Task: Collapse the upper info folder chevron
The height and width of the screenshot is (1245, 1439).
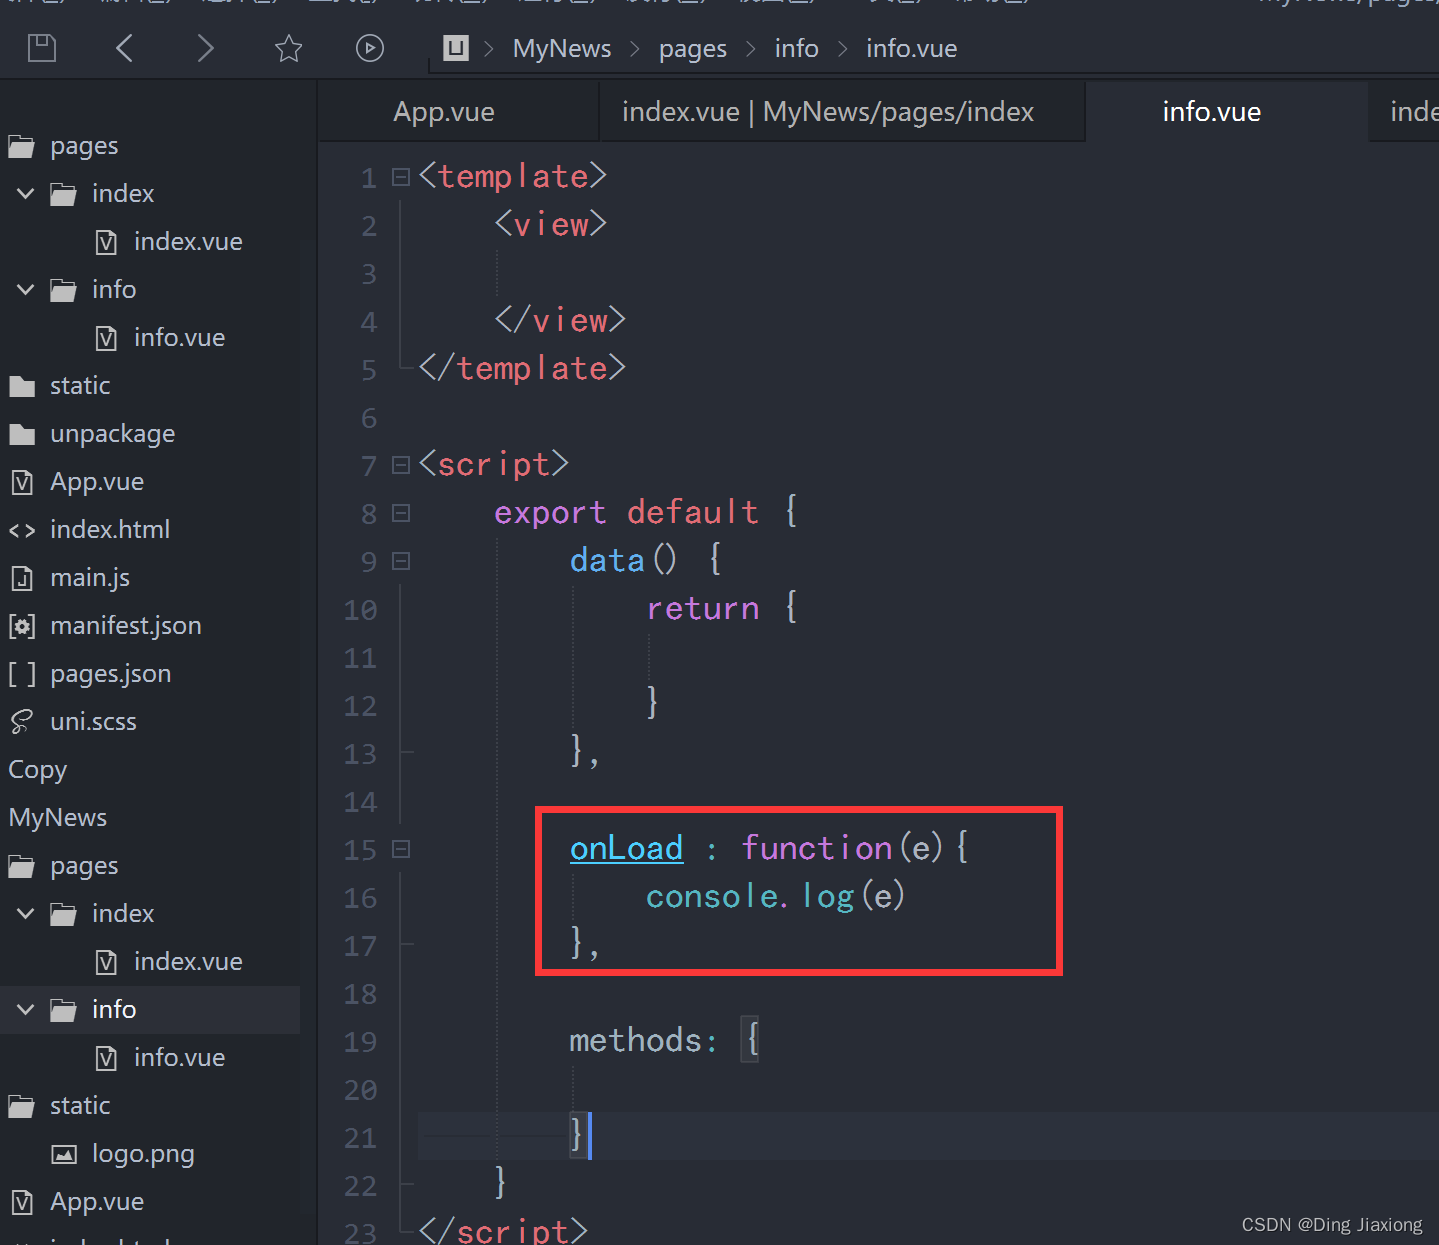Action: coord(26,290)
